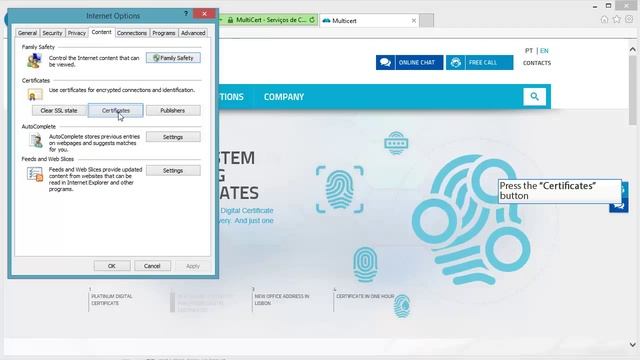Click the Clear SSL state button
Screen dimensions: 640x360
tap(59, 111)
